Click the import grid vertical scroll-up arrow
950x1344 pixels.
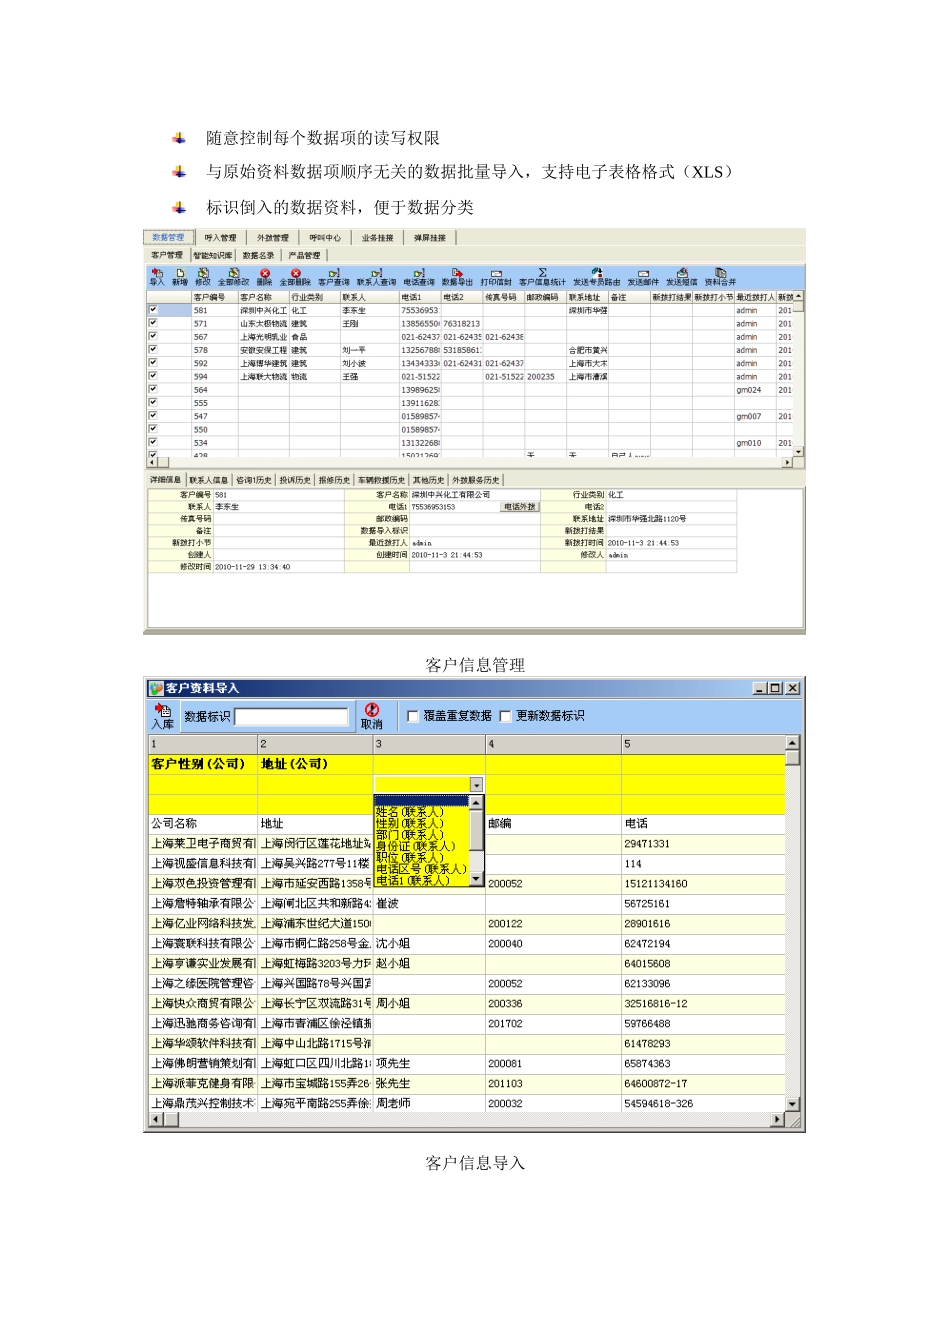coord(792,743)
